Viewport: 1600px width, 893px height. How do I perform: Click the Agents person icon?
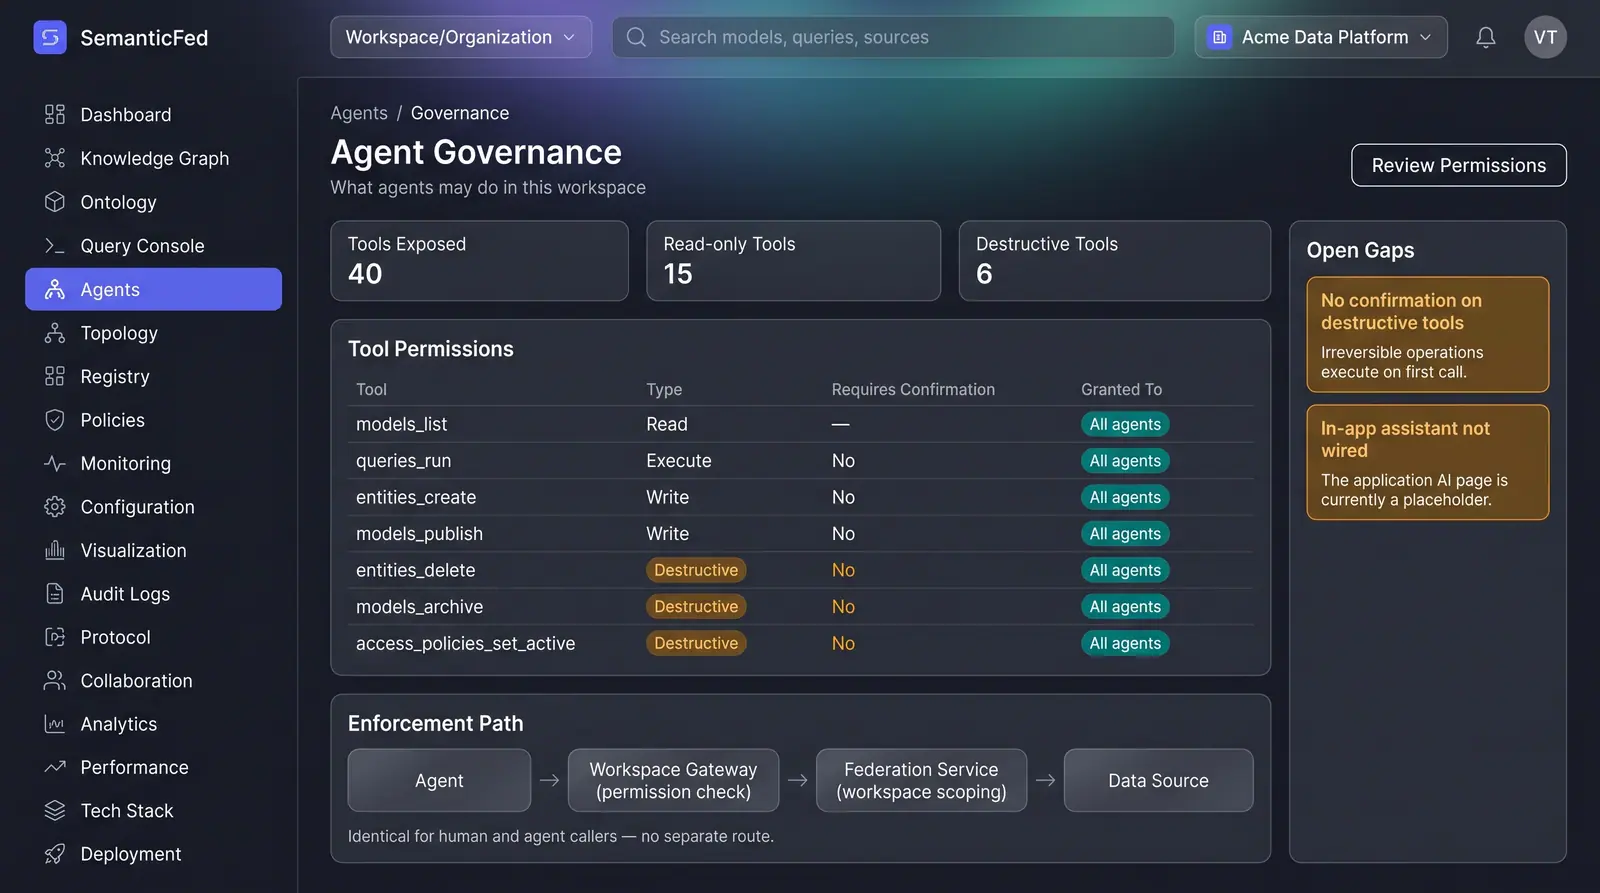[x=55, y=289]
